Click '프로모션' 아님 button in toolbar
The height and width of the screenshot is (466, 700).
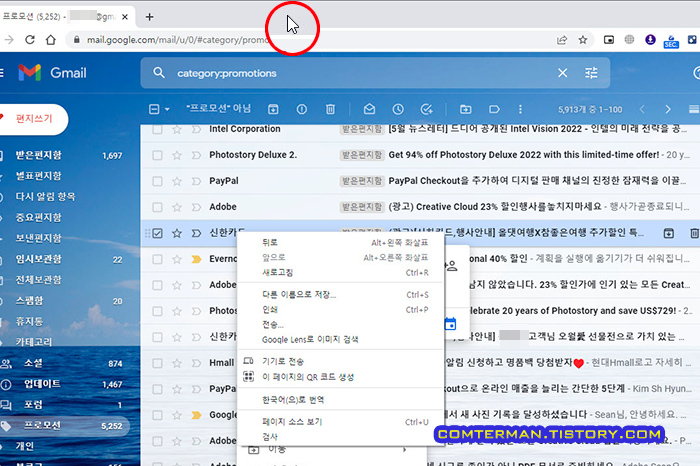[x=218, y=108]
